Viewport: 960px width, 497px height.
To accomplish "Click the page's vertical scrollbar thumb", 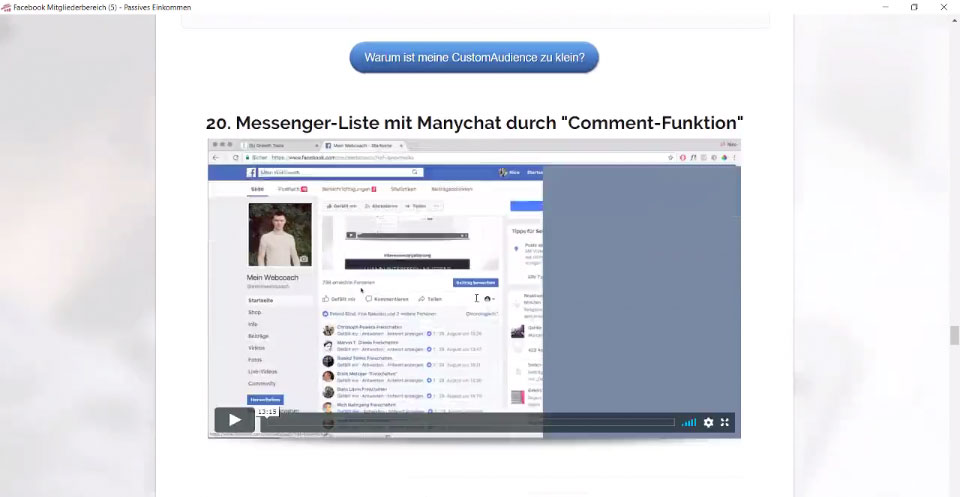I will (954, 336).
